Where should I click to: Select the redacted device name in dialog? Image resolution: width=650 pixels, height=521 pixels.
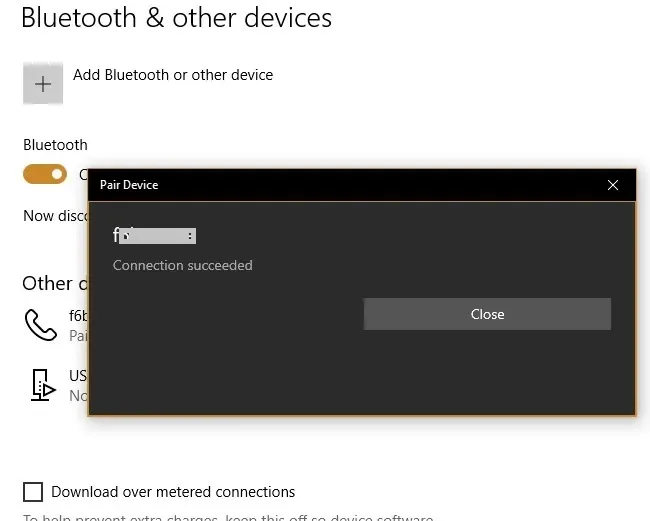pyautogui.click(x=154, y=235)
